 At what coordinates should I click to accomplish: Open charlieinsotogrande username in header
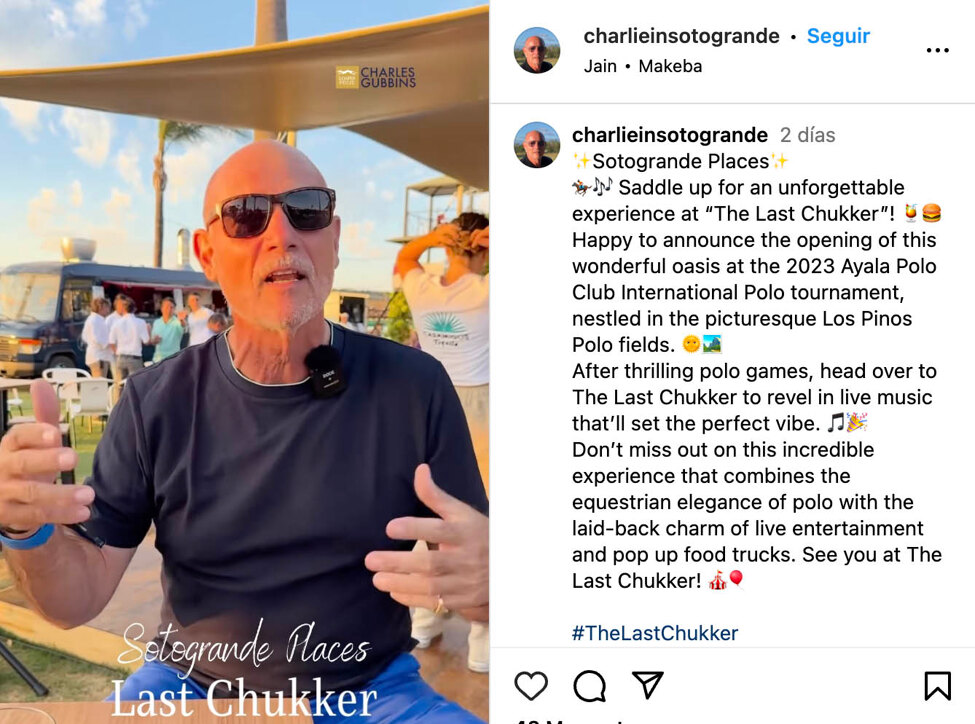pyautogui.click(x=681, y=36)
